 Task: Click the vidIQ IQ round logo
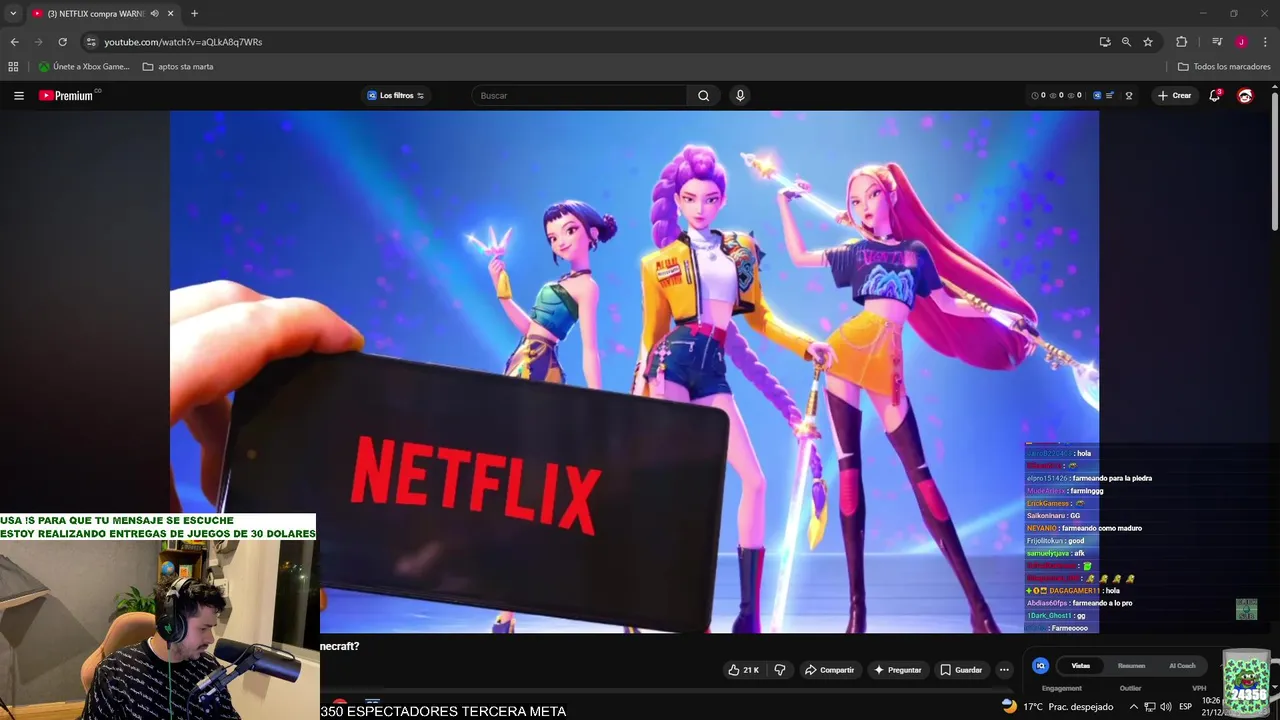[x=1040, y=666]
